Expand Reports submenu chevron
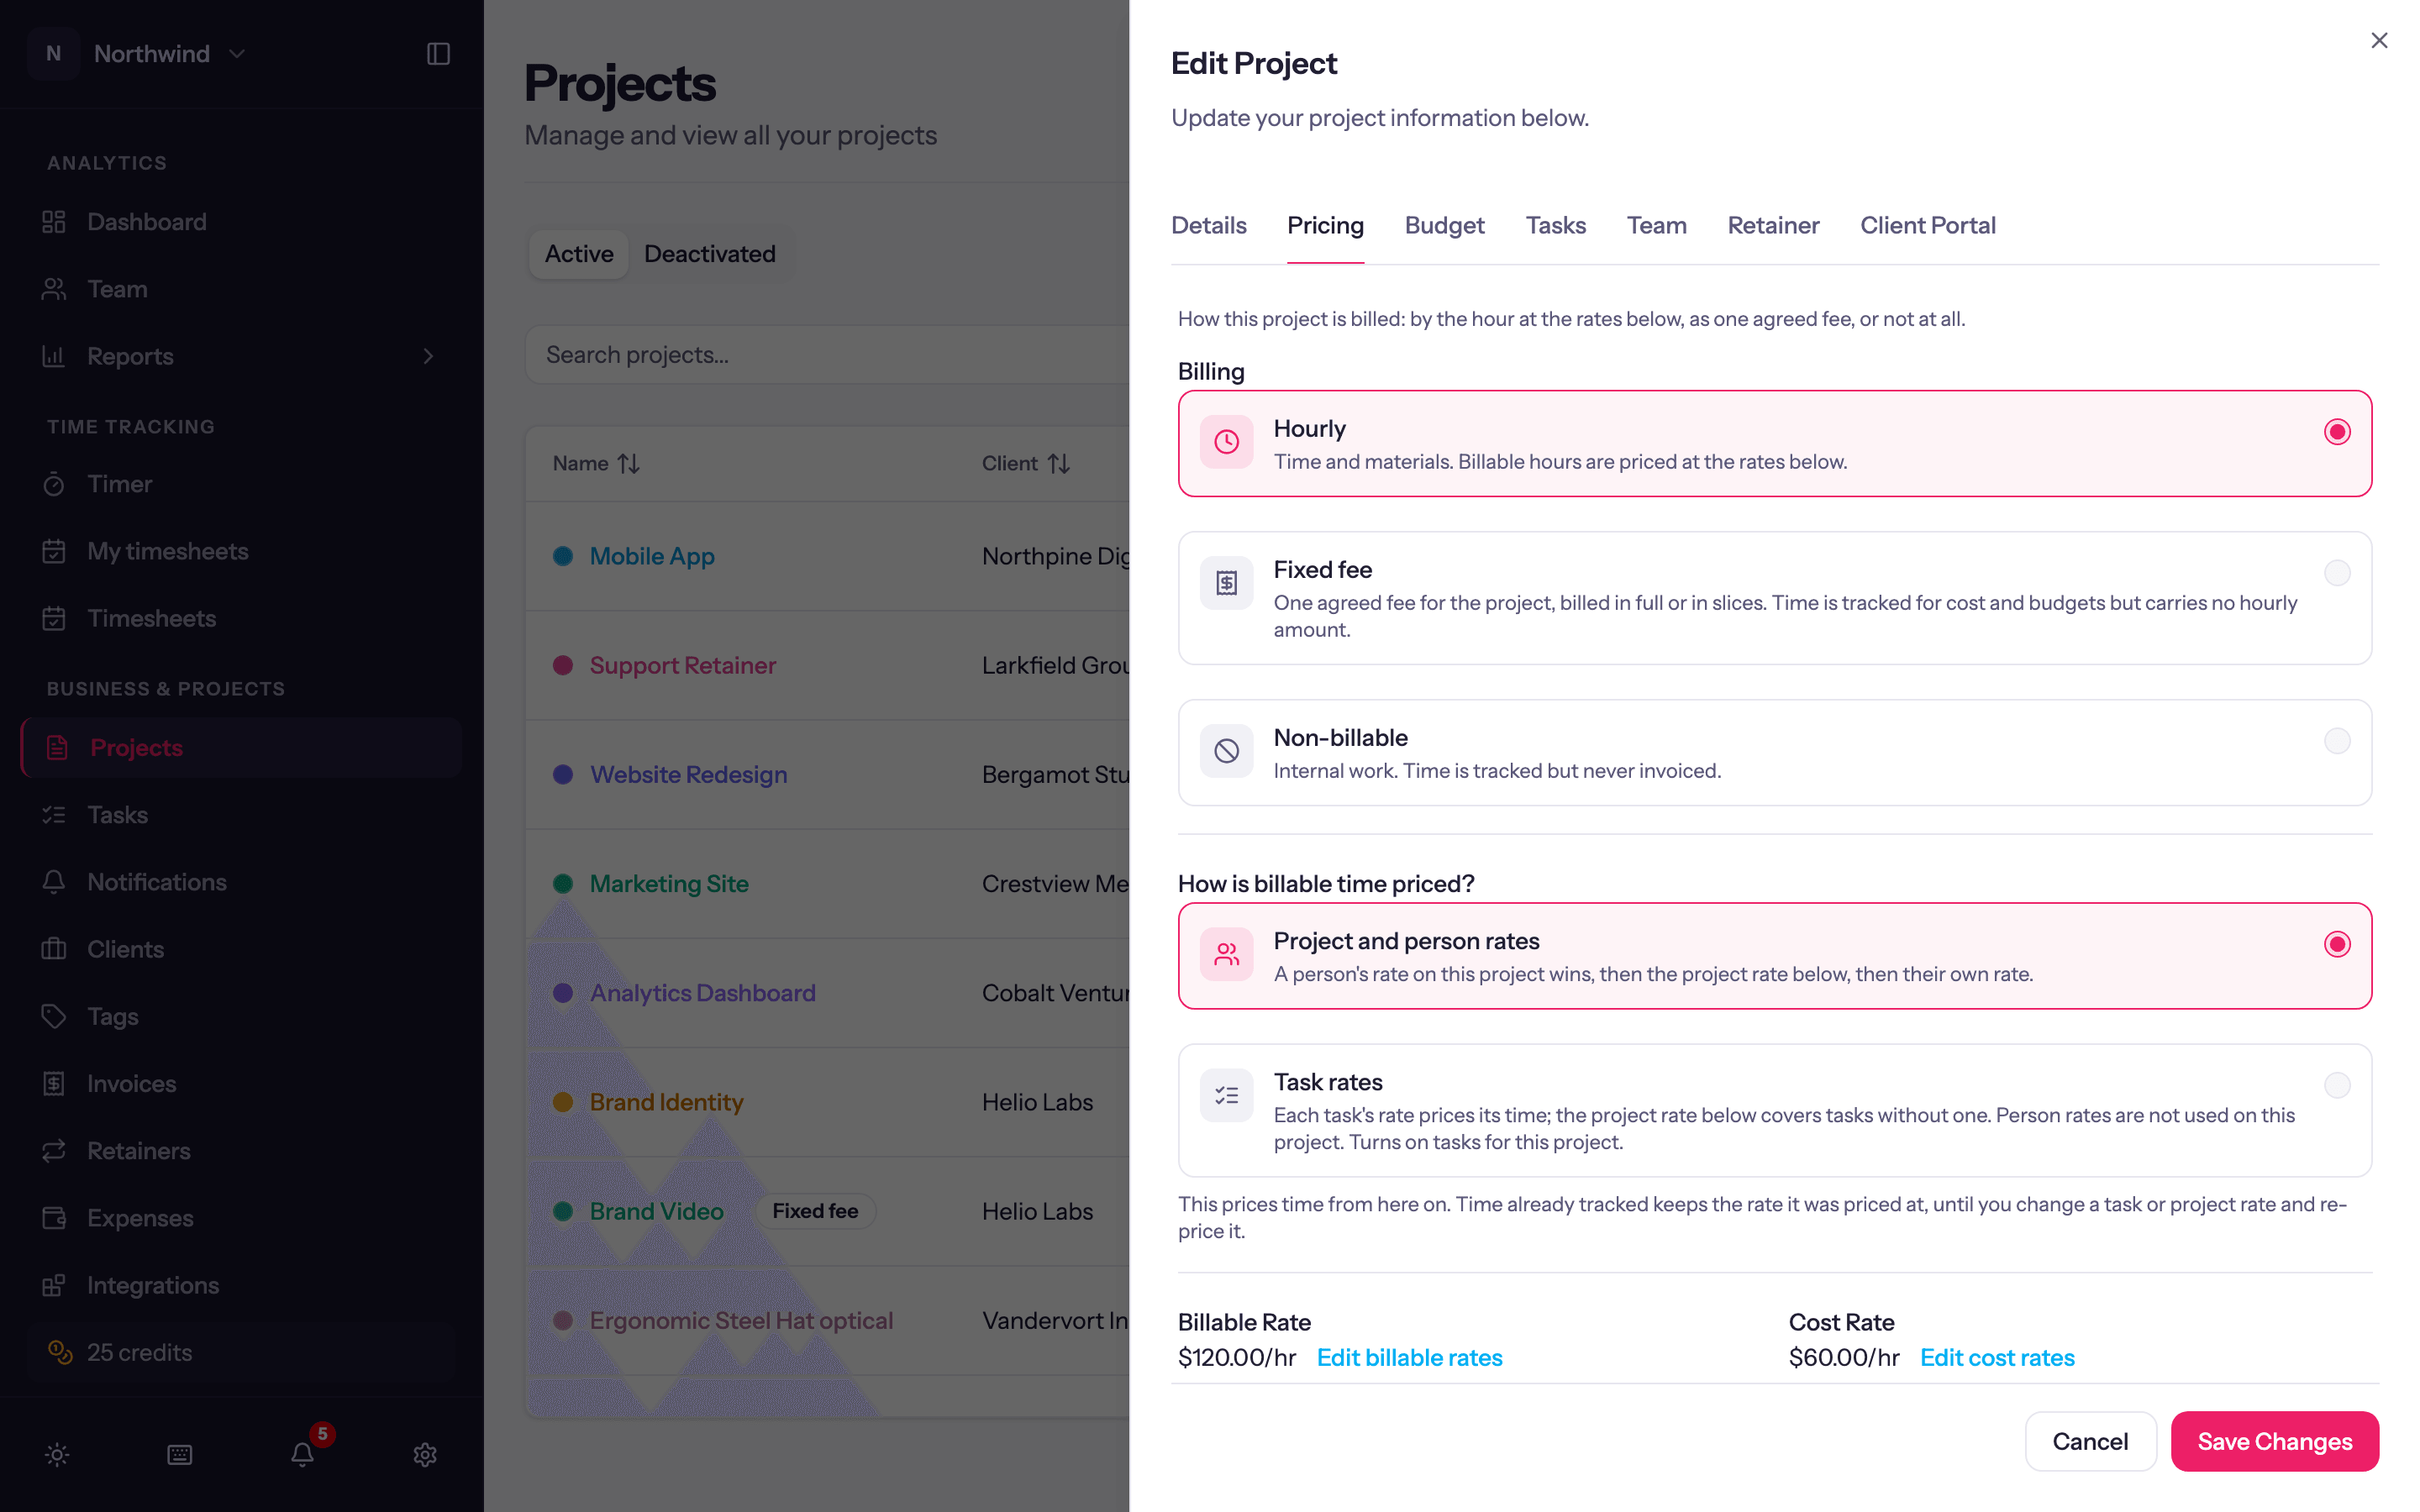 pyautogui.click(x=428, y=356)
